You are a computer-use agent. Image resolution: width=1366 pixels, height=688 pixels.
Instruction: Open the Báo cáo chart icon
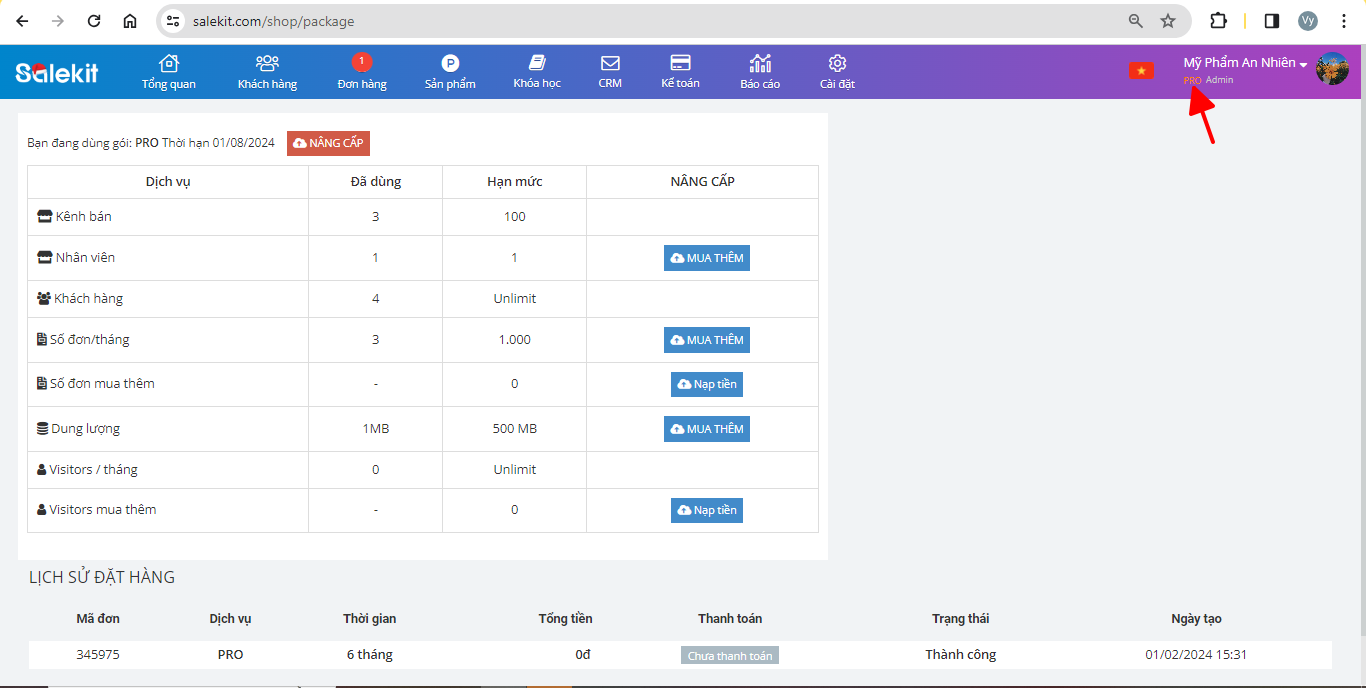click(760, 64)
